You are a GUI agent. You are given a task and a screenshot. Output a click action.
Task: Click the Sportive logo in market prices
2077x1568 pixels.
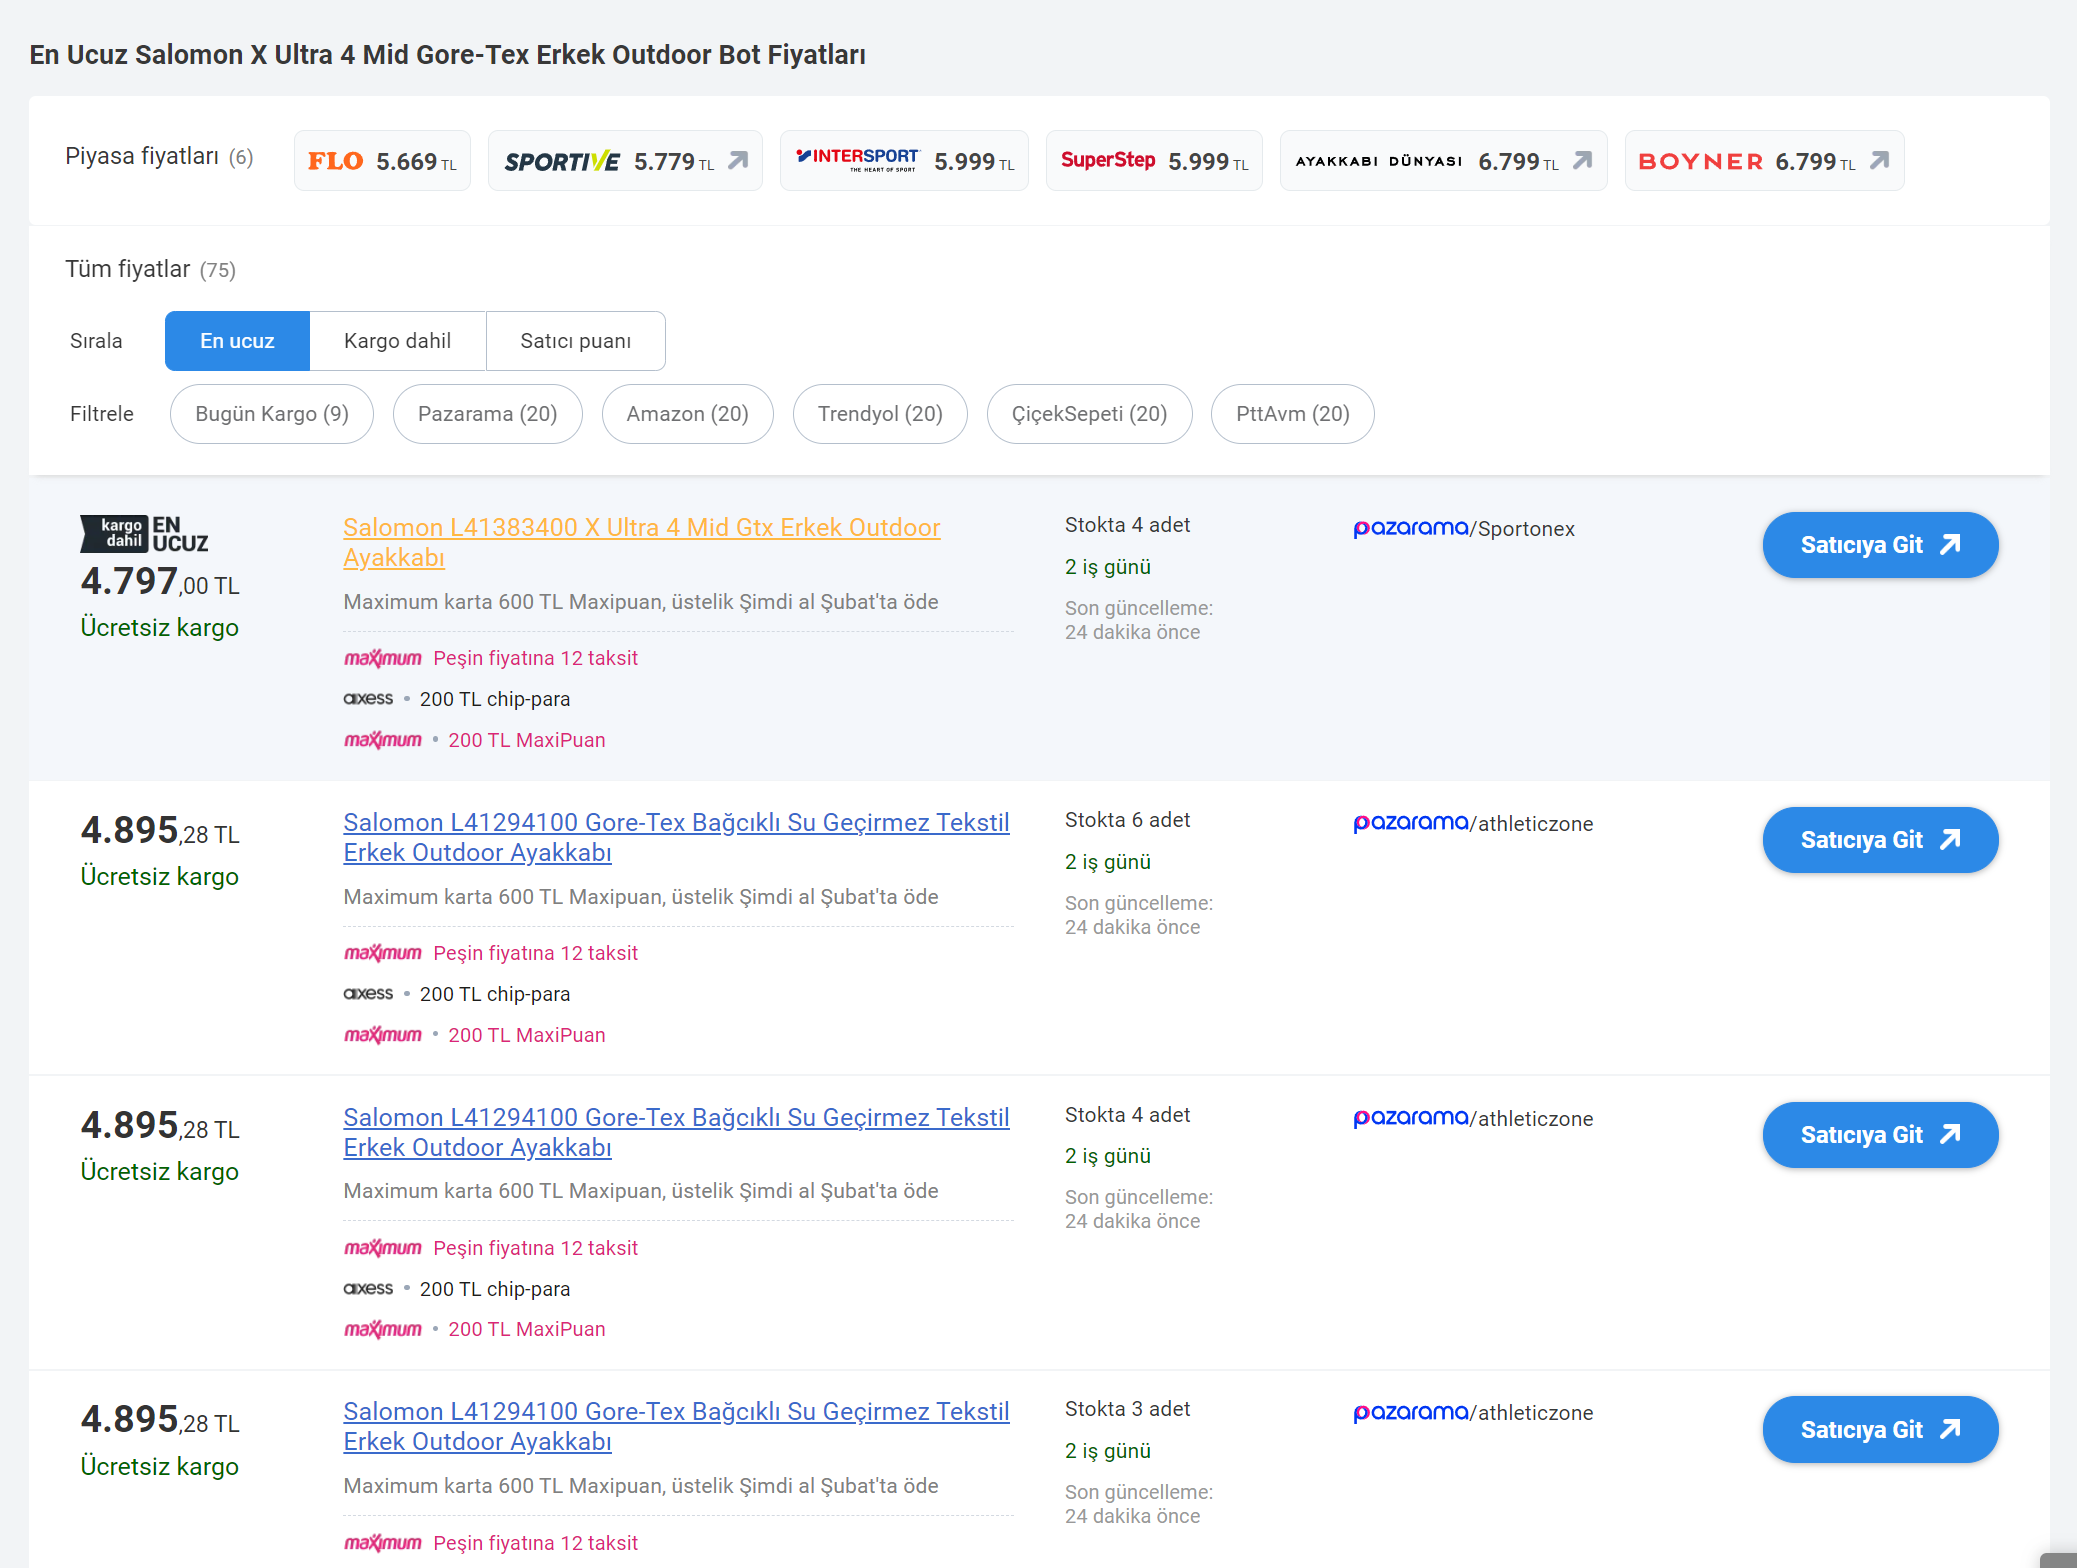point(562,161)
